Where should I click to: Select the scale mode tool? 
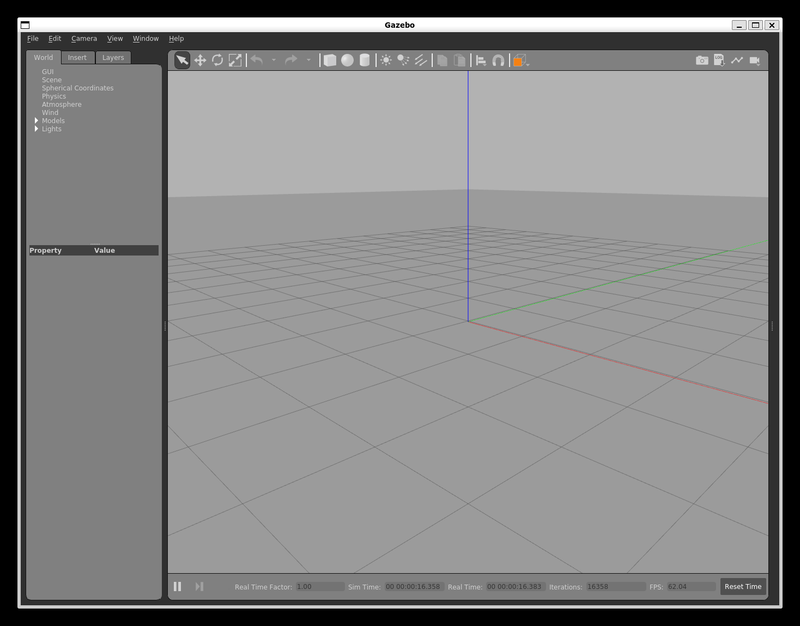click(x=235, y=60)
